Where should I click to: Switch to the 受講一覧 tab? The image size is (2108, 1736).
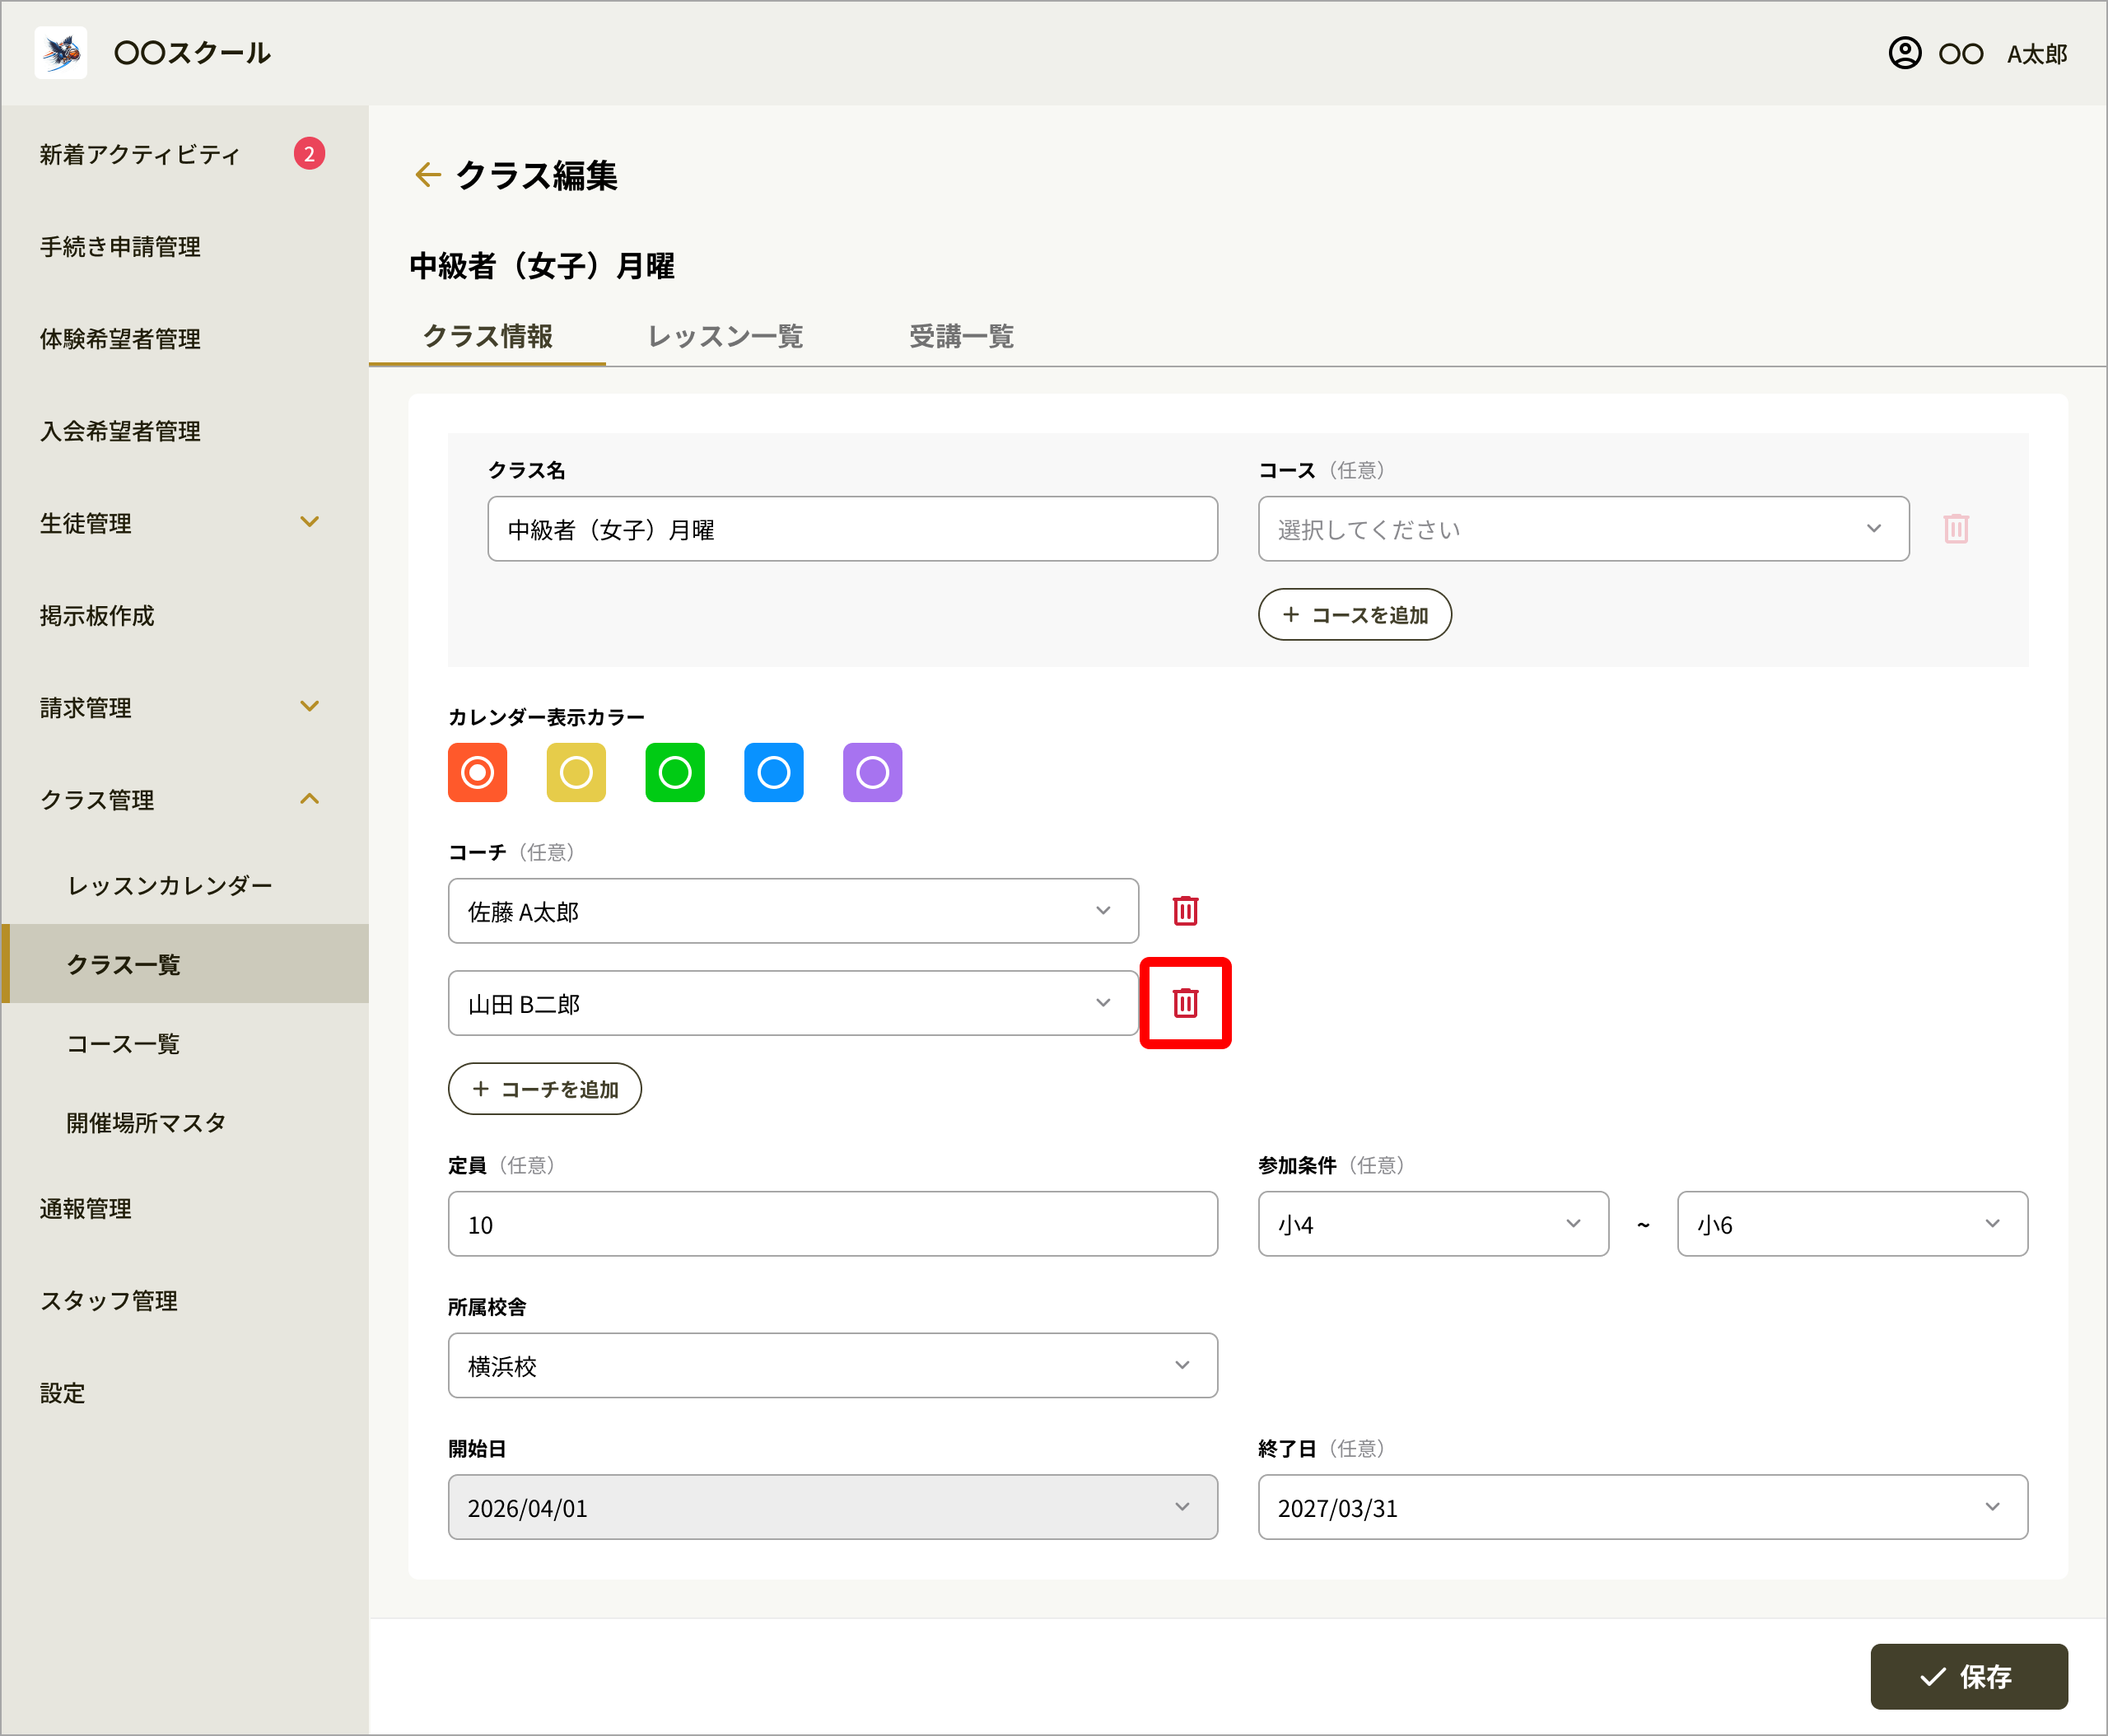[x=961, y=336]
